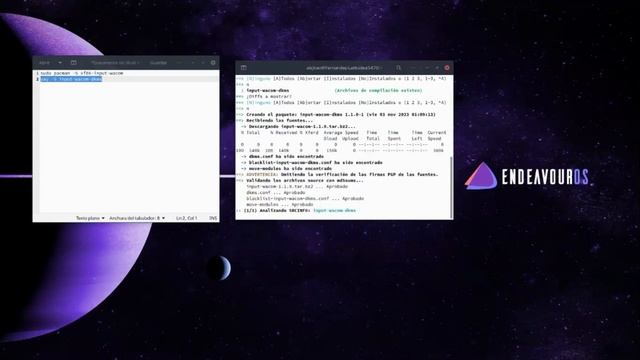Image resolution: width=640 pixels, height=360 pixels.
Task: Click the terminal window title text
Action: 343,68
